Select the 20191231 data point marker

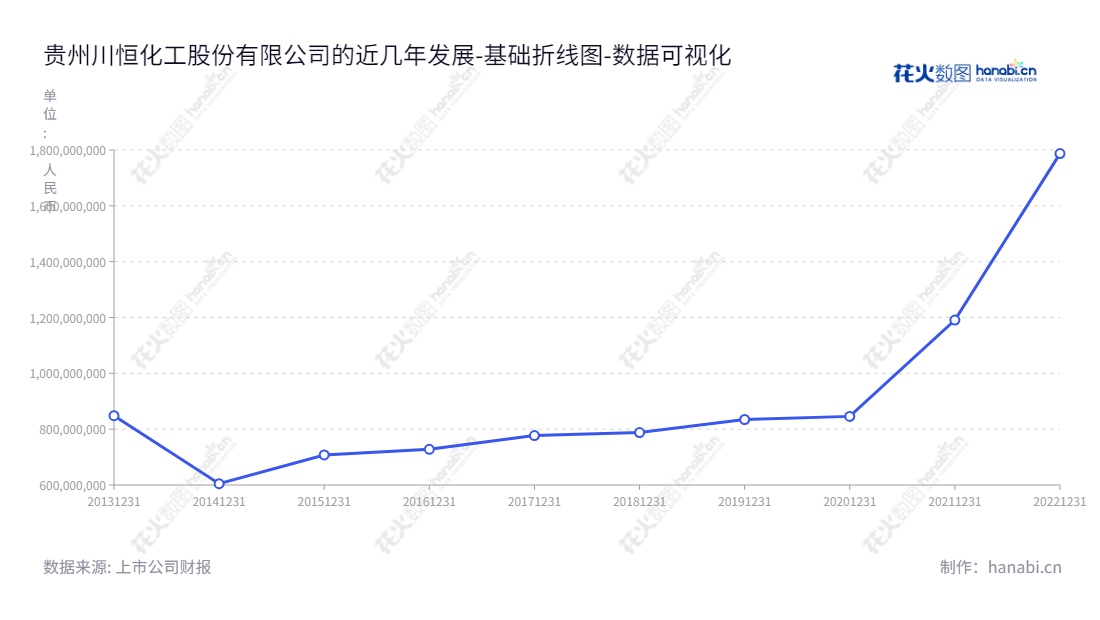[744, 419]
